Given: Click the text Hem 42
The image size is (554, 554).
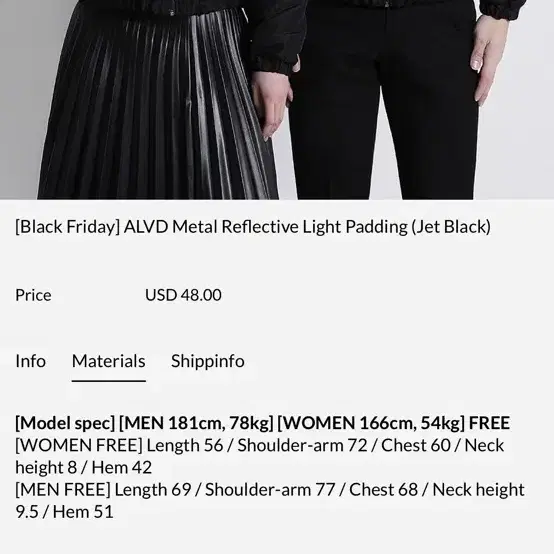Looking at the screenshot, I should 122,467.
